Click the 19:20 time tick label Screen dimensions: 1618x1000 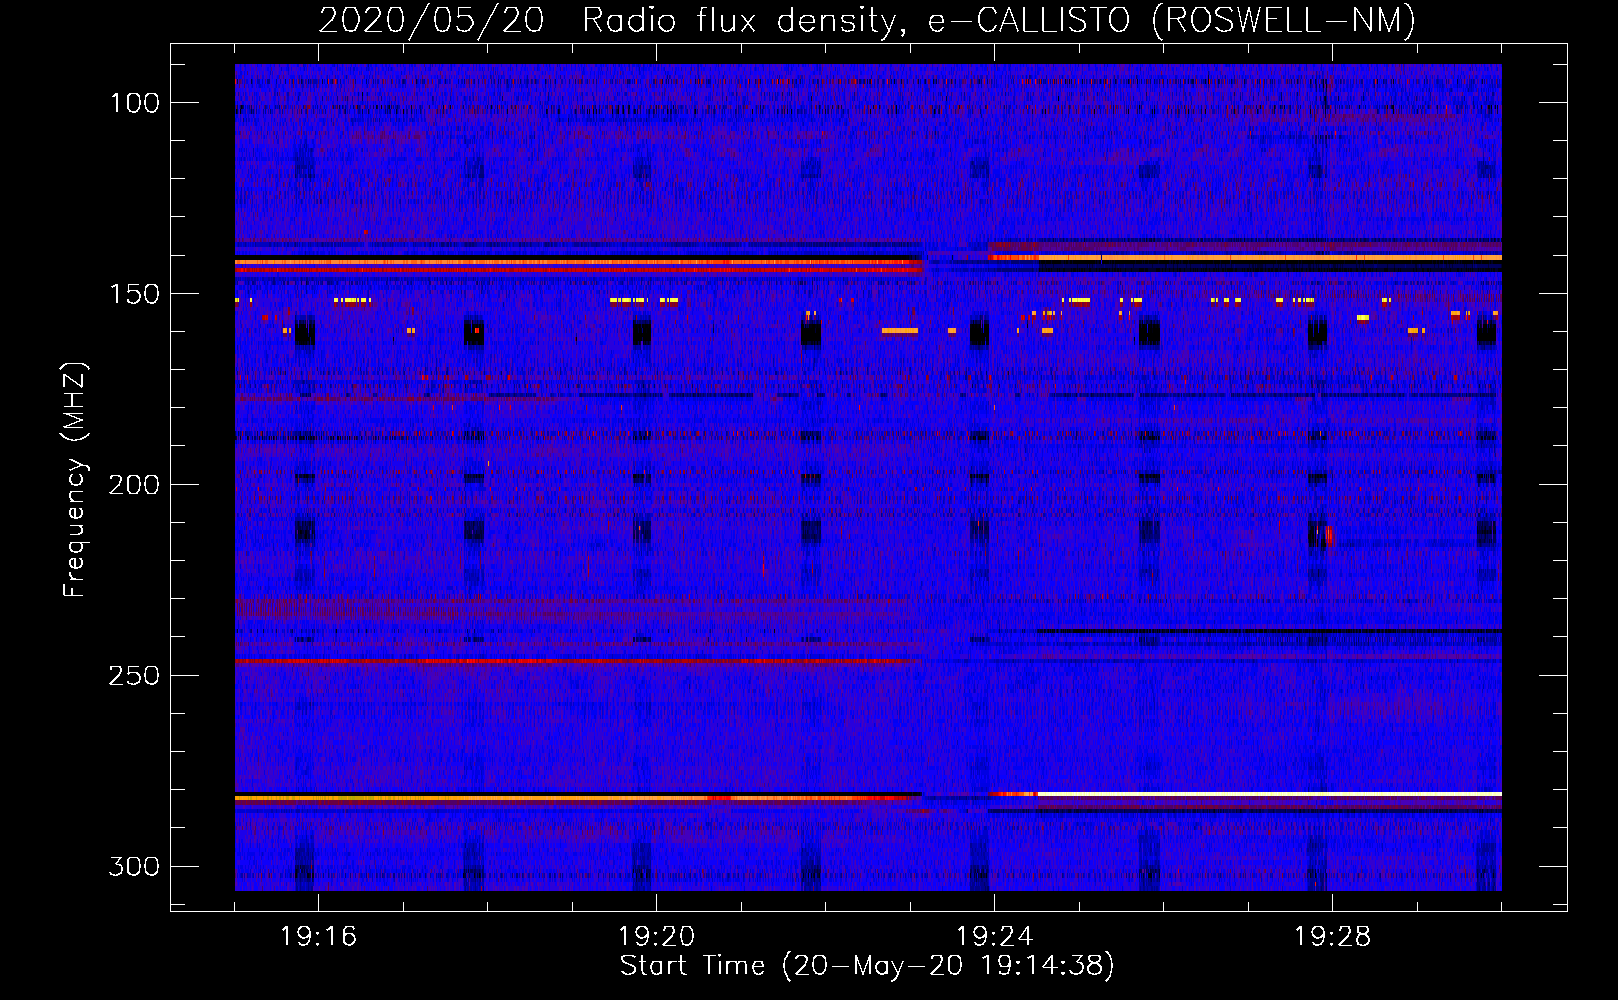pyautogui.click(x=656, y=937)
